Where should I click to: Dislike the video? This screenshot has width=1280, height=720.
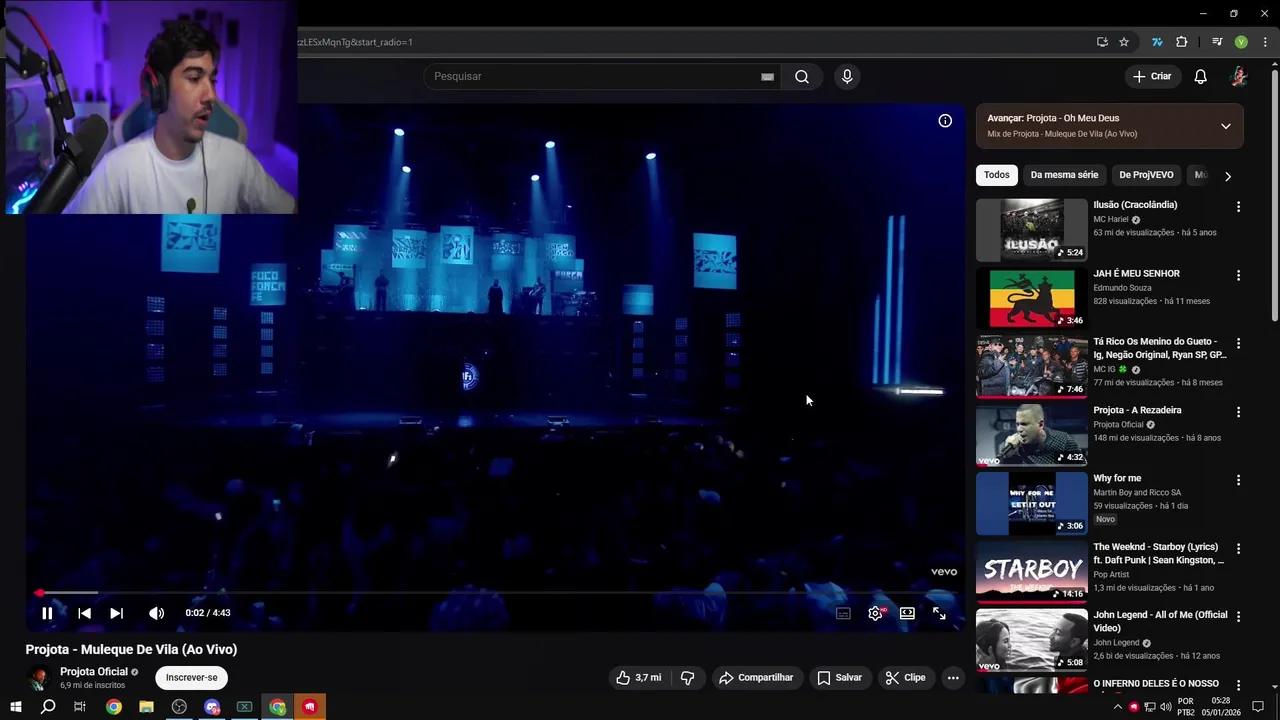pos(687,678)
